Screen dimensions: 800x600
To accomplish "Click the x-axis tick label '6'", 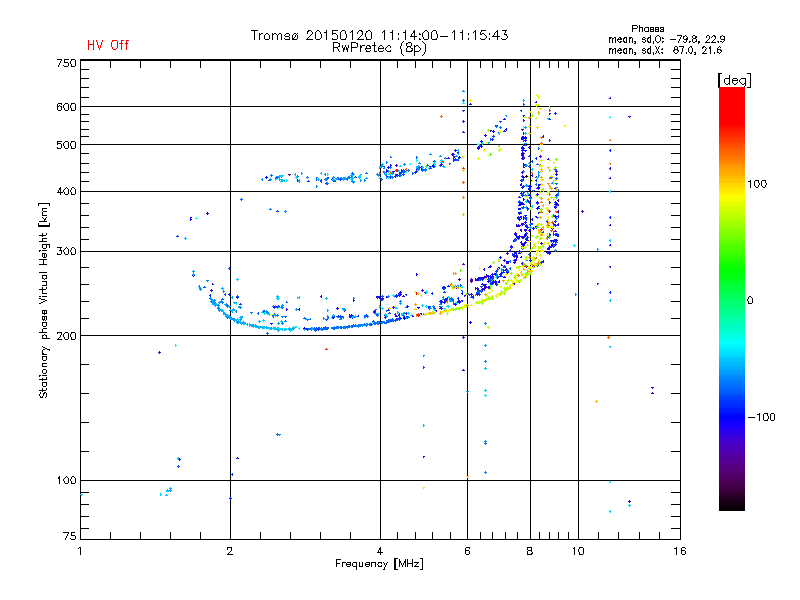I will click(x=467, y=551).
